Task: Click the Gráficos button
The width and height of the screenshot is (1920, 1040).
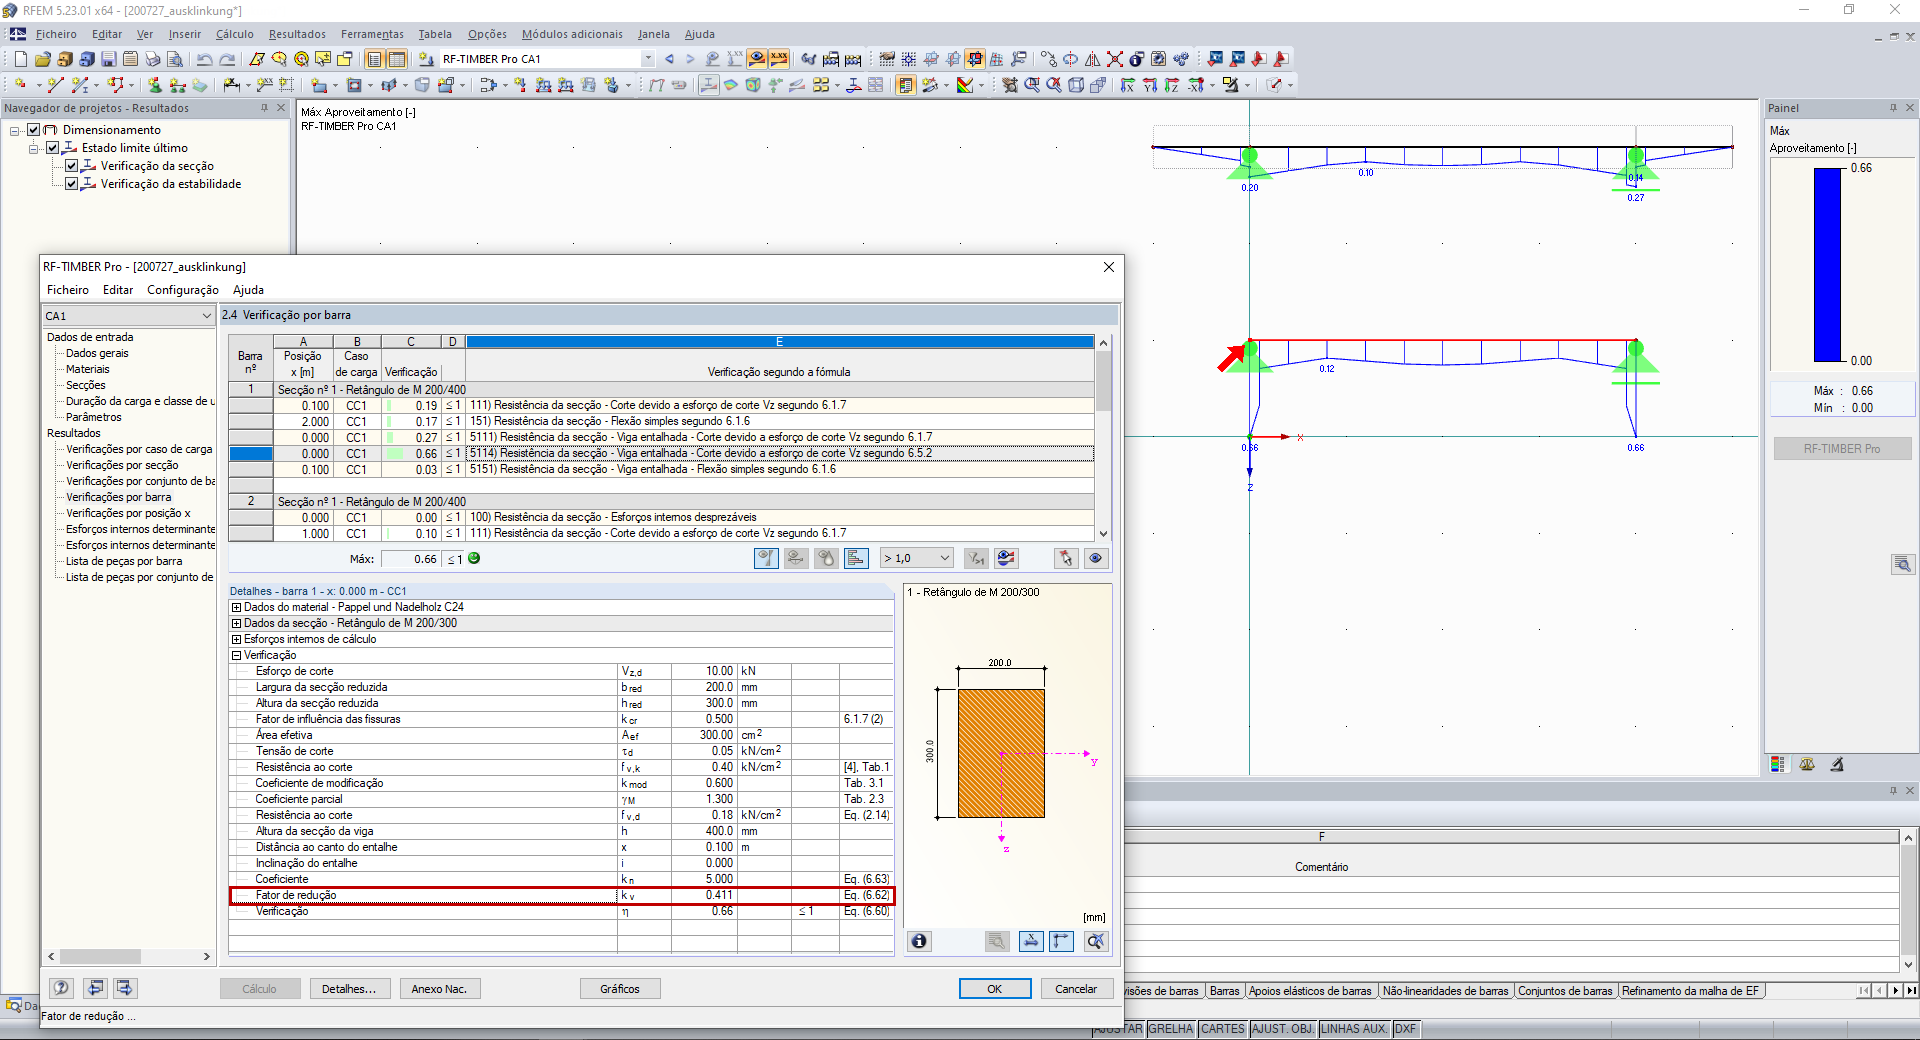Action: coord(619,989)
